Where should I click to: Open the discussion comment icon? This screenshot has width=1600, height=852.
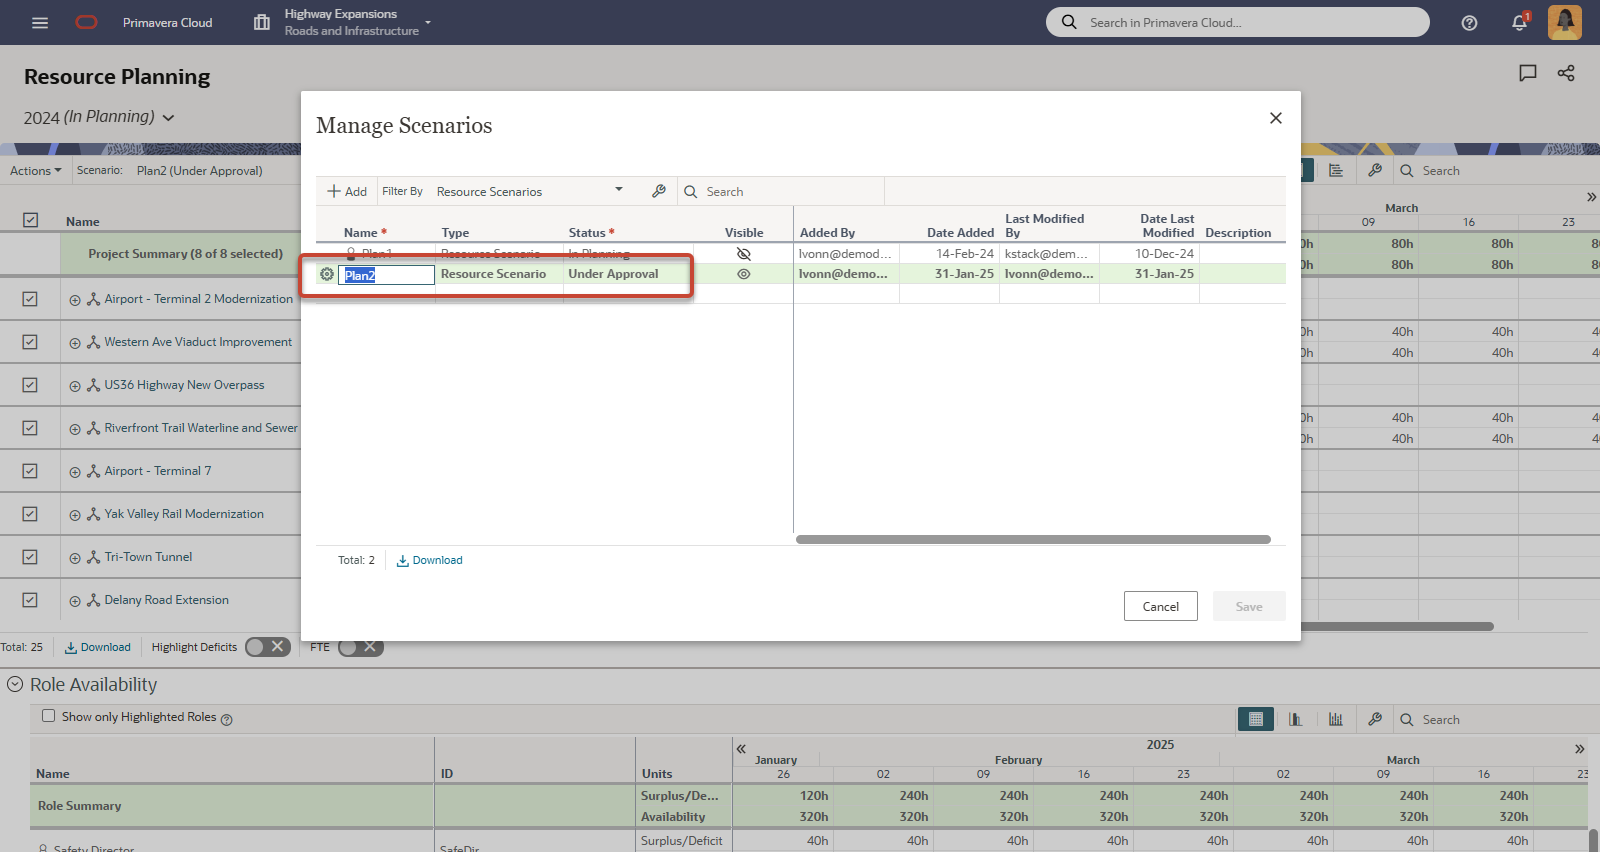[x=1528, y=73]
